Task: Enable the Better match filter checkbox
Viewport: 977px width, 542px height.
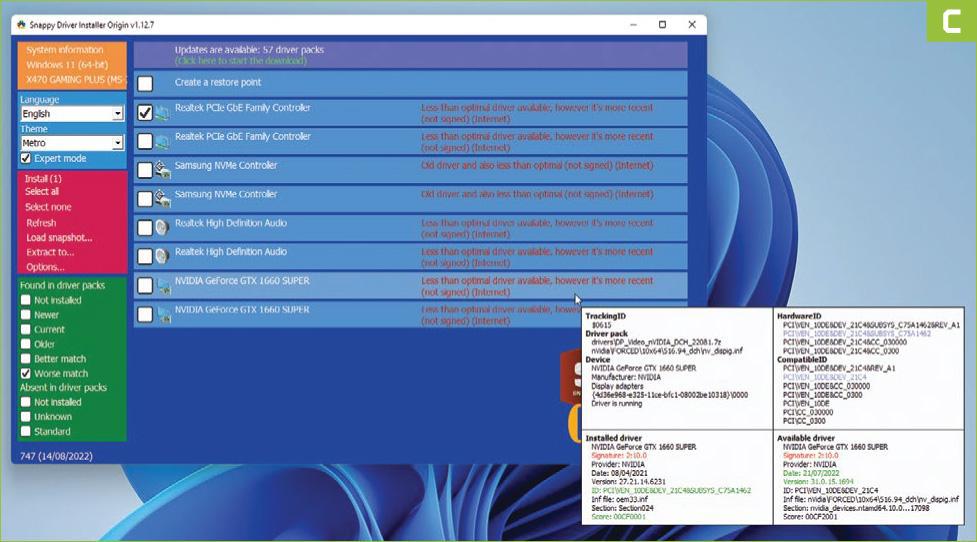Action: pyautogui.click(x=26, y=359)
